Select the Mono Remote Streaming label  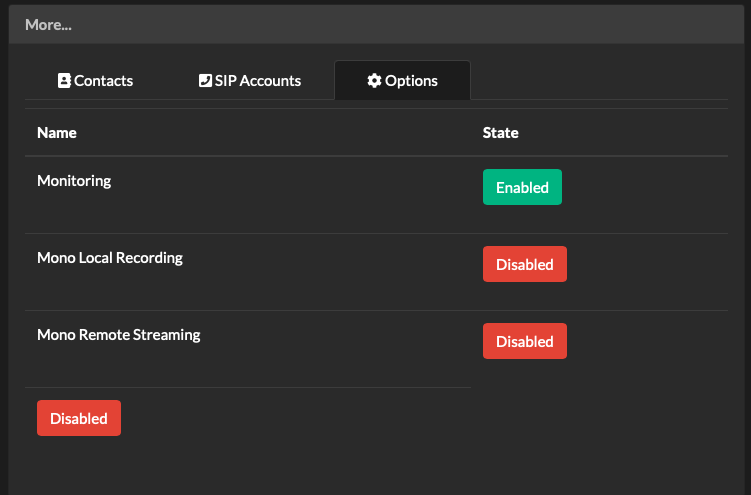(x=119, y=335)
